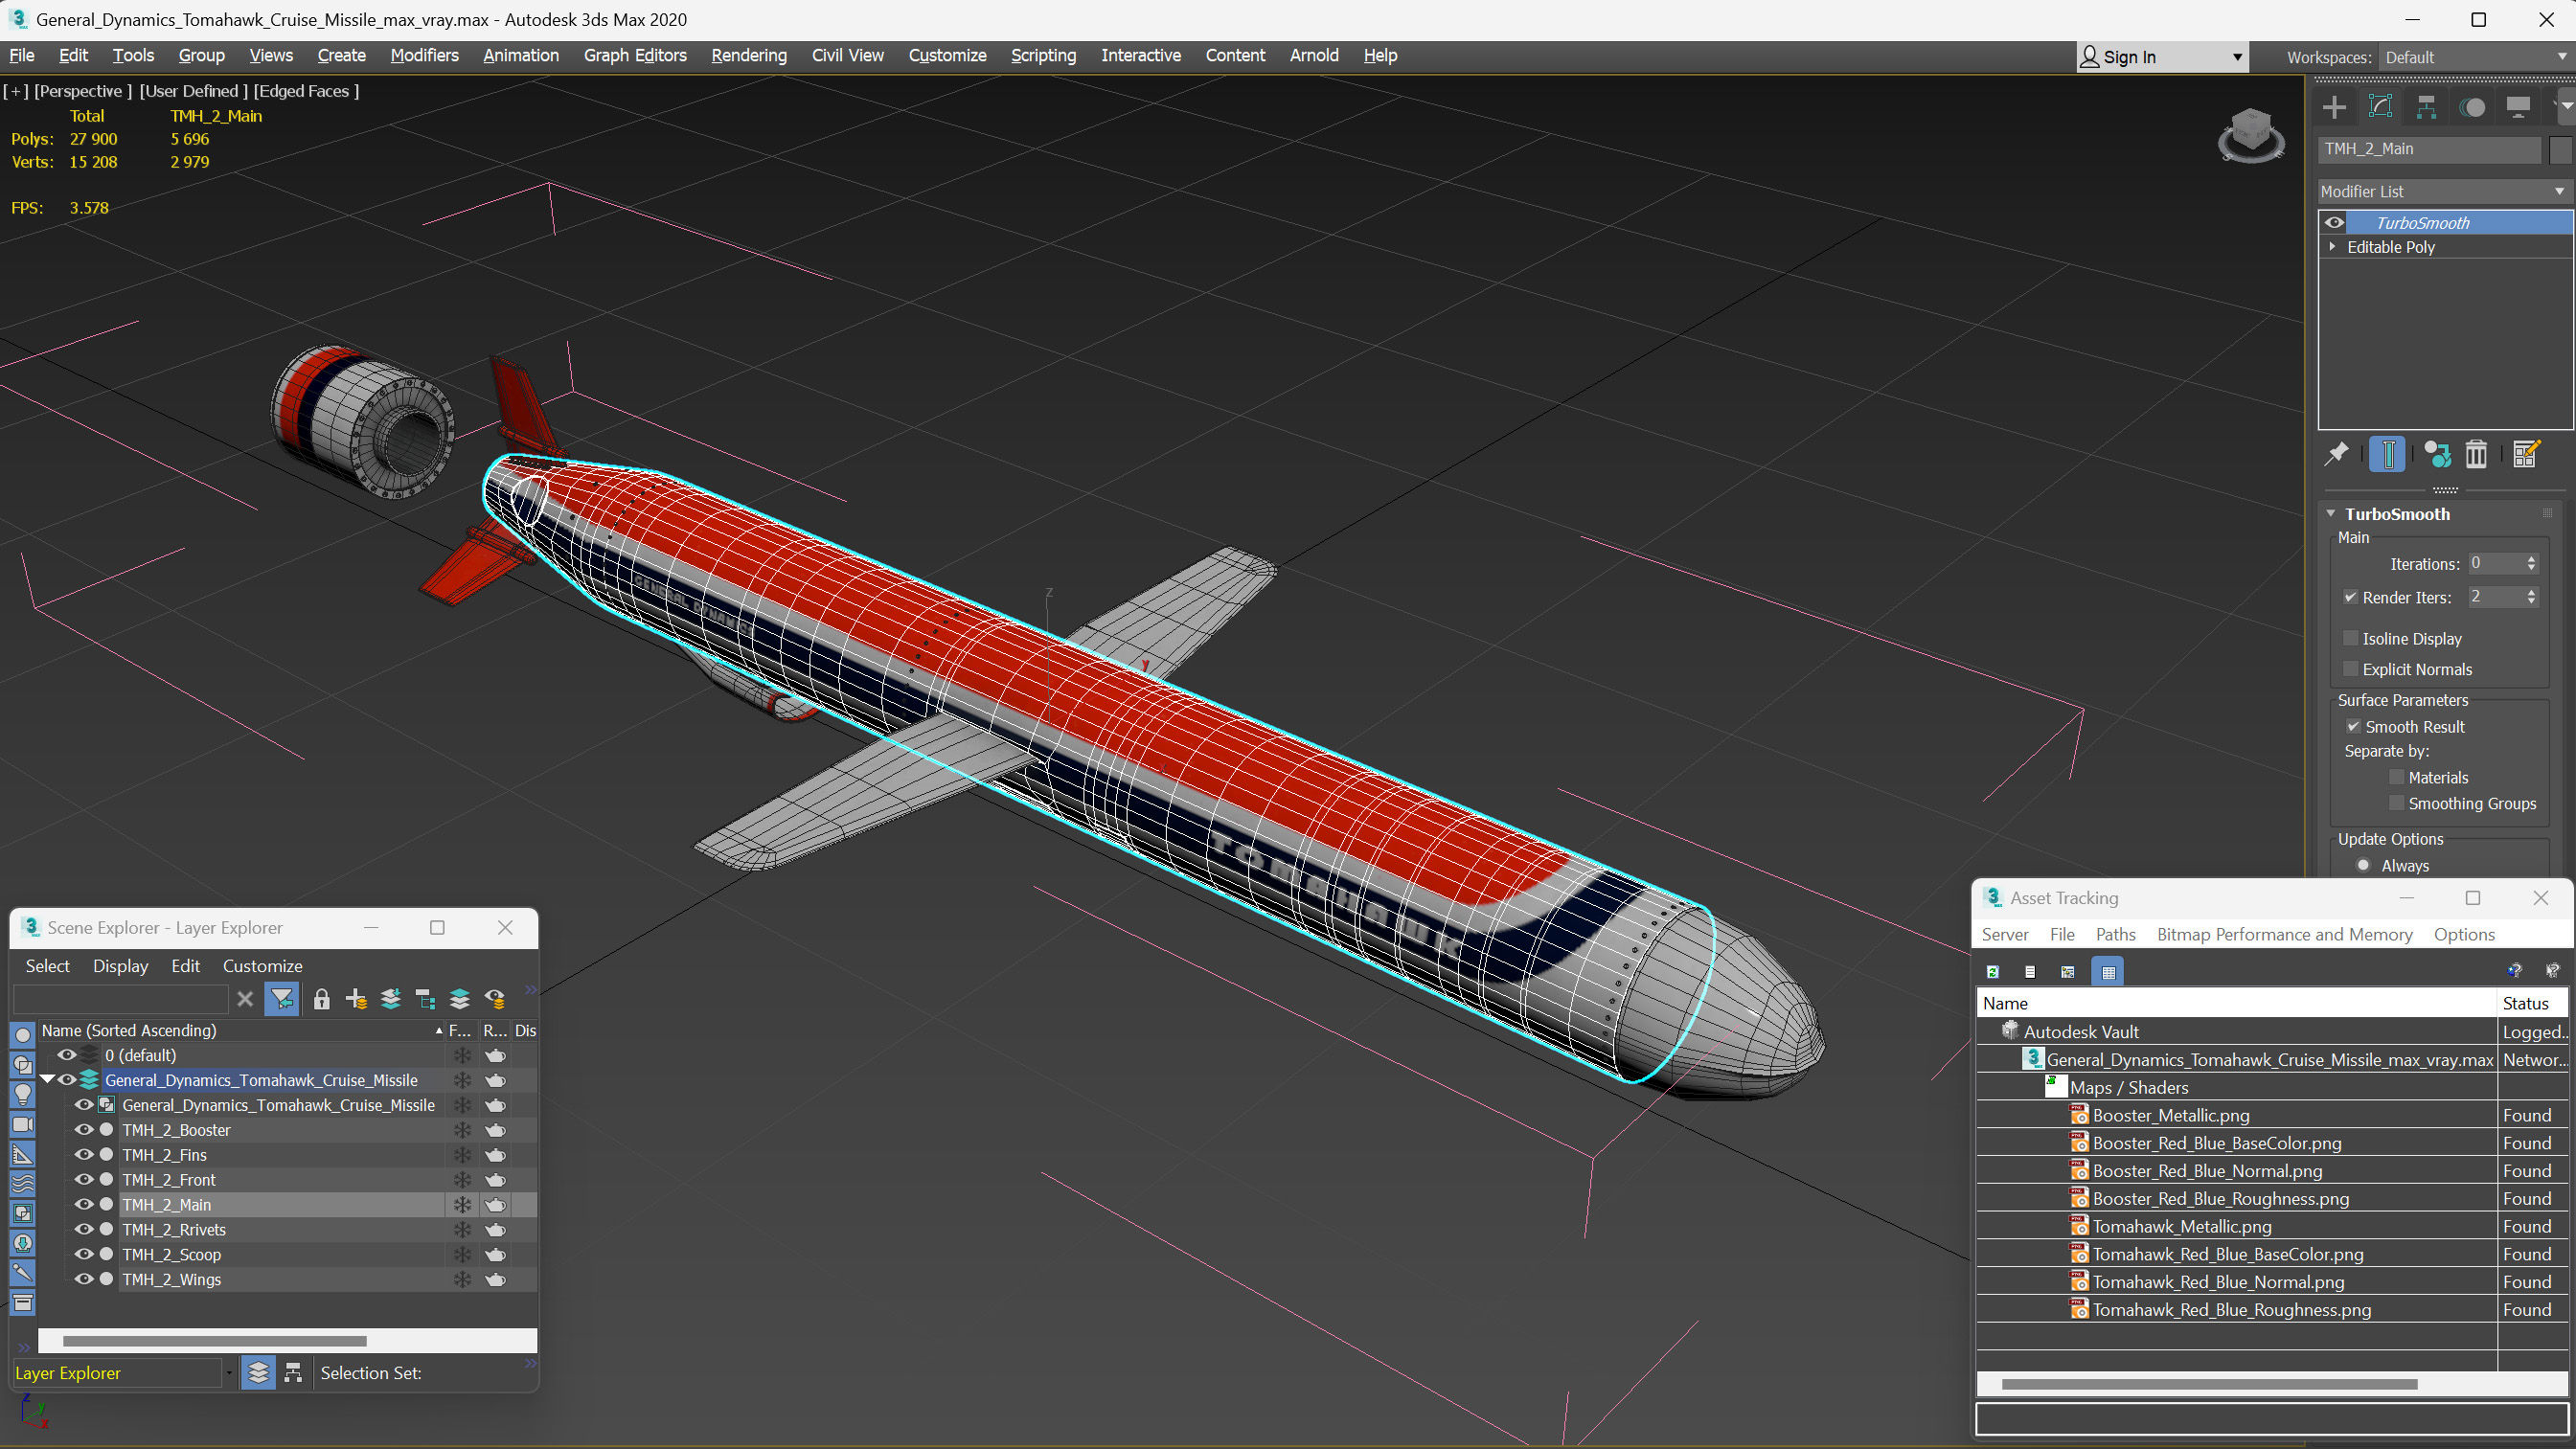
Task: Collapse the TurboSmooth rollout
Action: [2331, 513]
